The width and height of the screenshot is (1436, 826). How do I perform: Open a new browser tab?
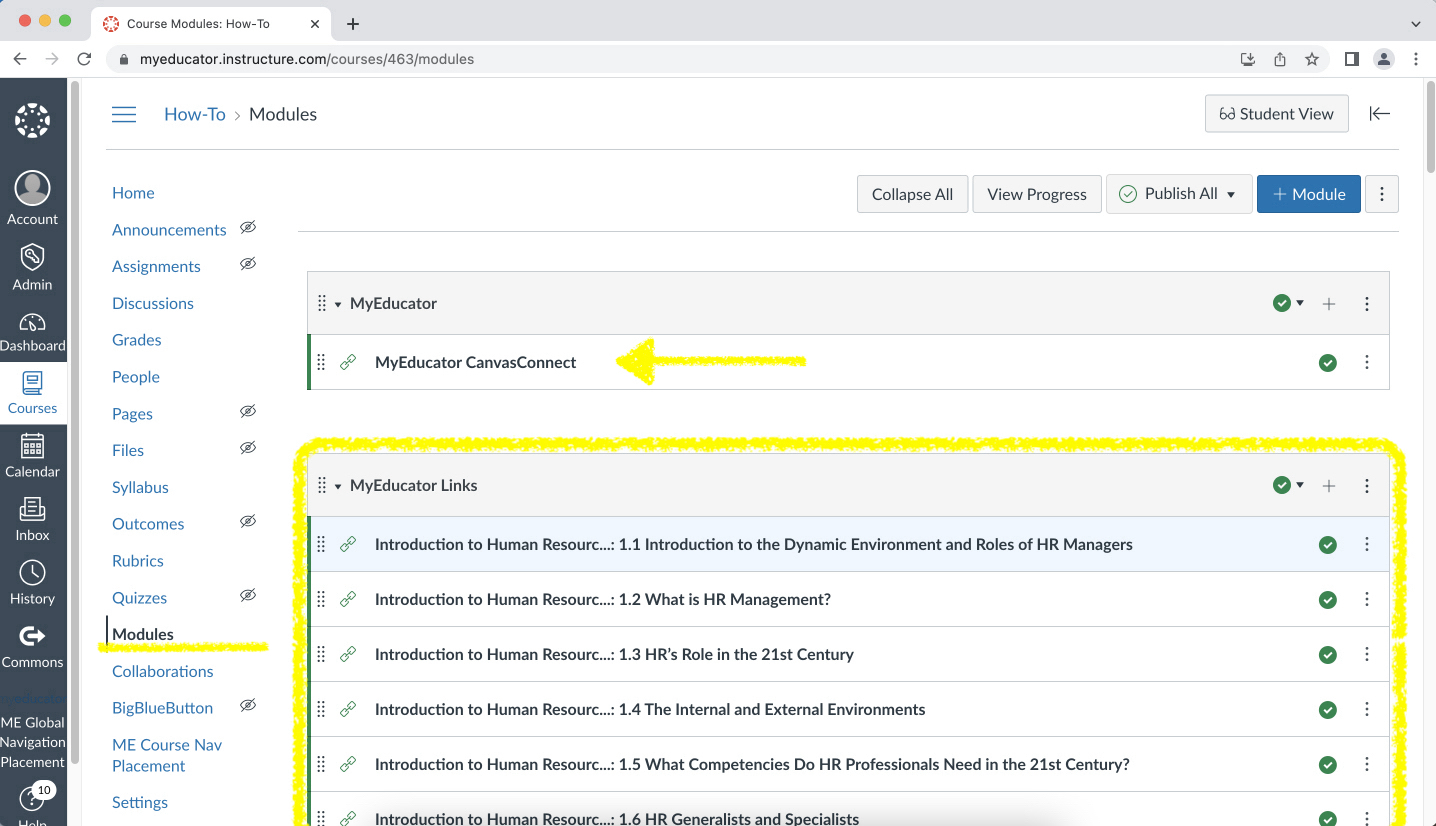(x=352, y=23)
